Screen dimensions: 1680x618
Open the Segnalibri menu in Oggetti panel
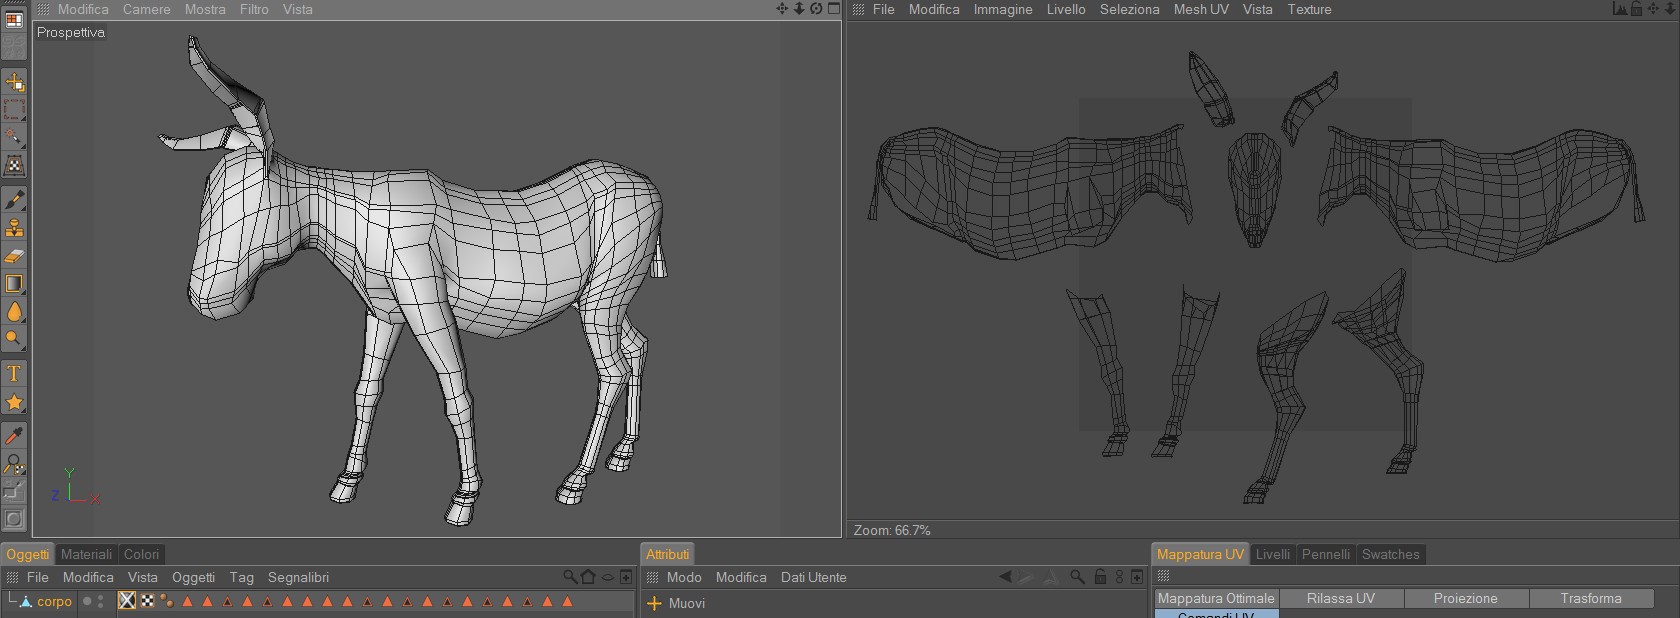click(298, 577)
